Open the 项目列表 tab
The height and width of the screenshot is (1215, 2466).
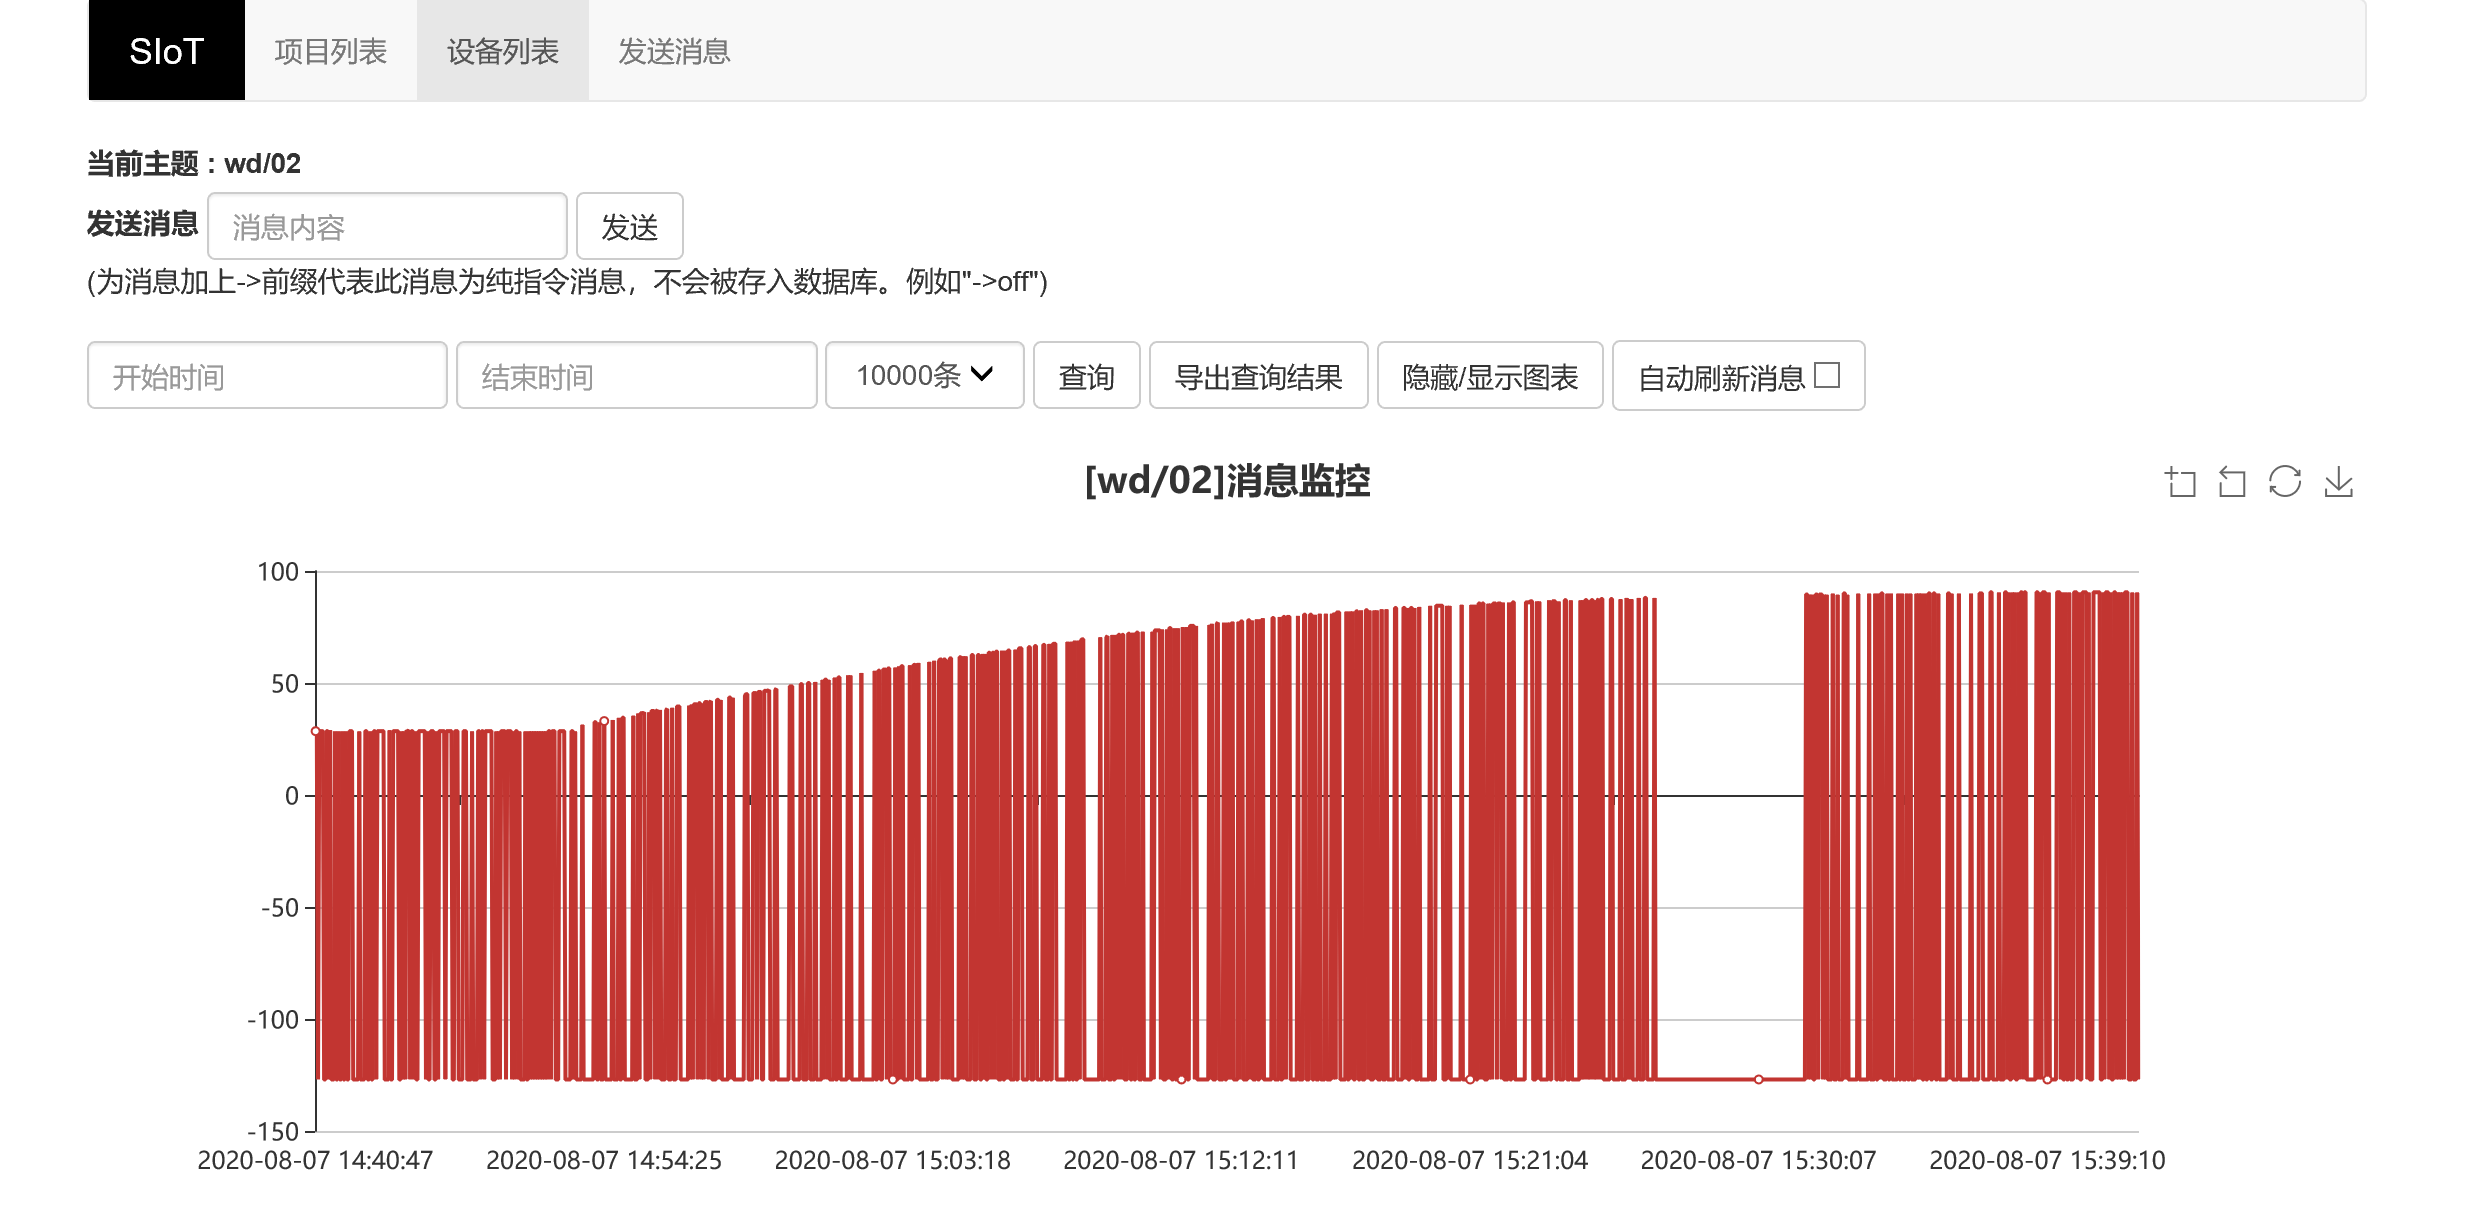331,50
